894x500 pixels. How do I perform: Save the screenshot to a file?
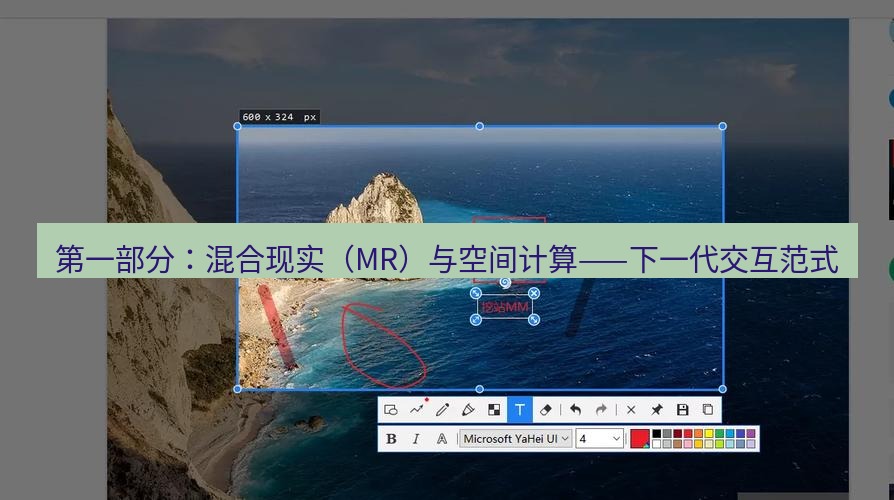pyautogui.click(x=682, y=410)
